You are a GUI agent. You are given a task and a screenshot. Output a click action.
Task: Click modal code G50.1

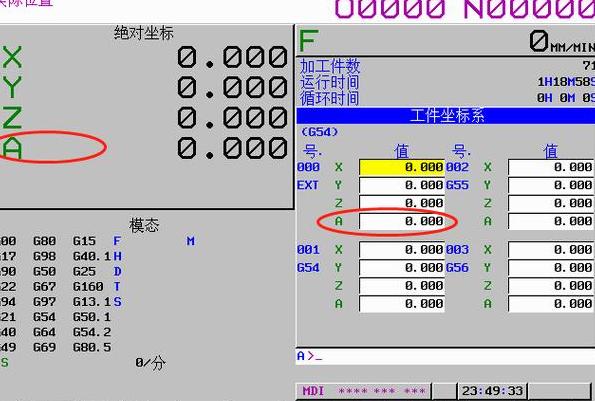pos(92,317)
